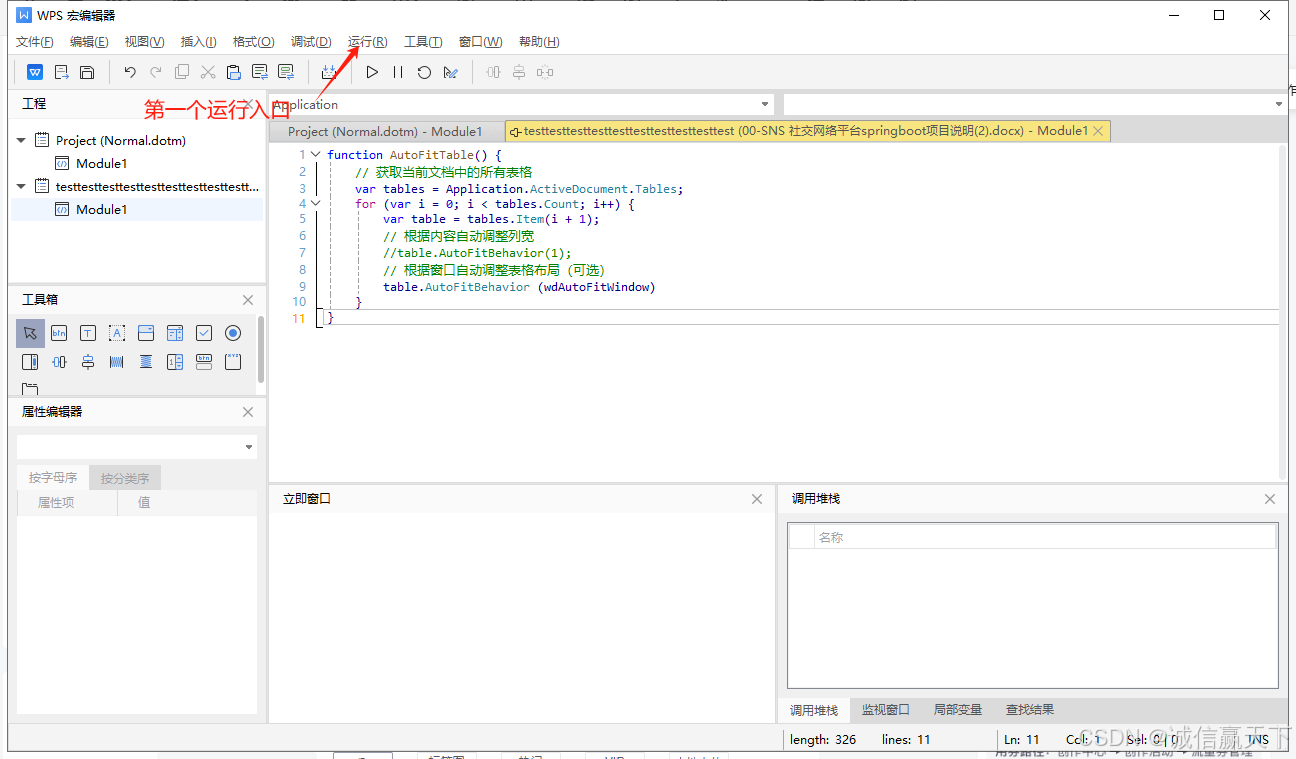
Task: Undo the last edit
Action: (x=130, y=72)
